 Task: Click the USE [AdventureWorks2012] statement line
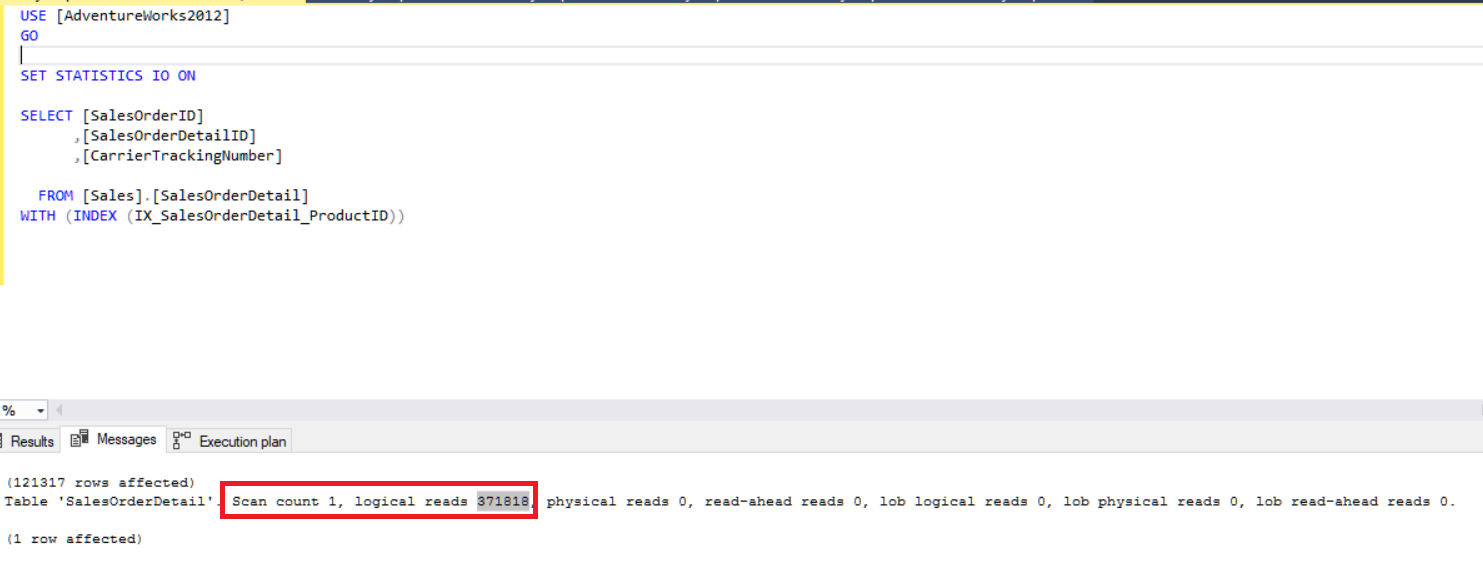(125, 16)
